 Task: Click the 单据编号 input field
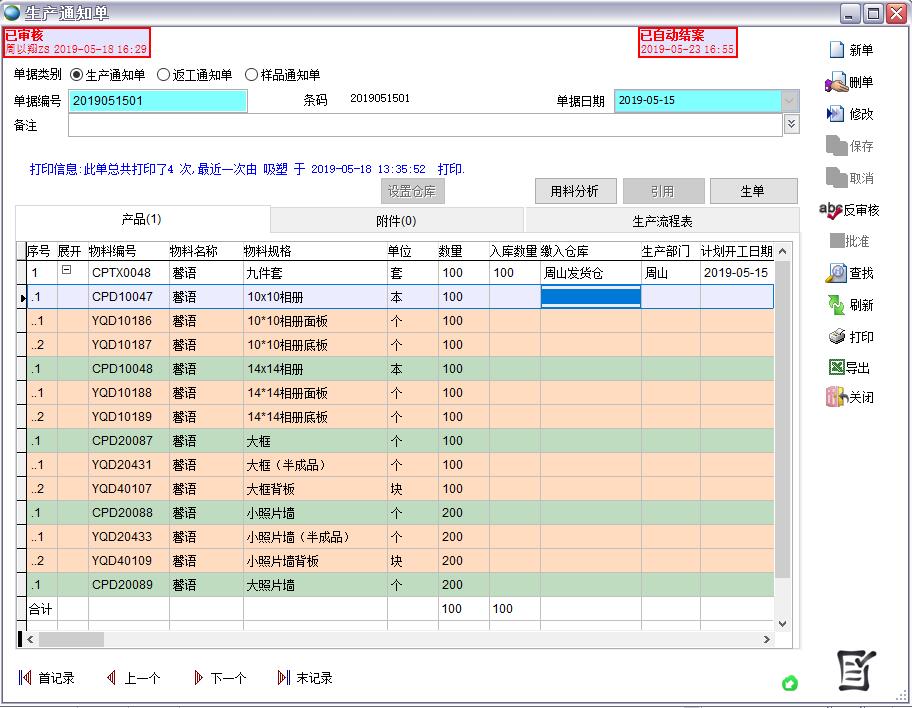click(157, 101)
